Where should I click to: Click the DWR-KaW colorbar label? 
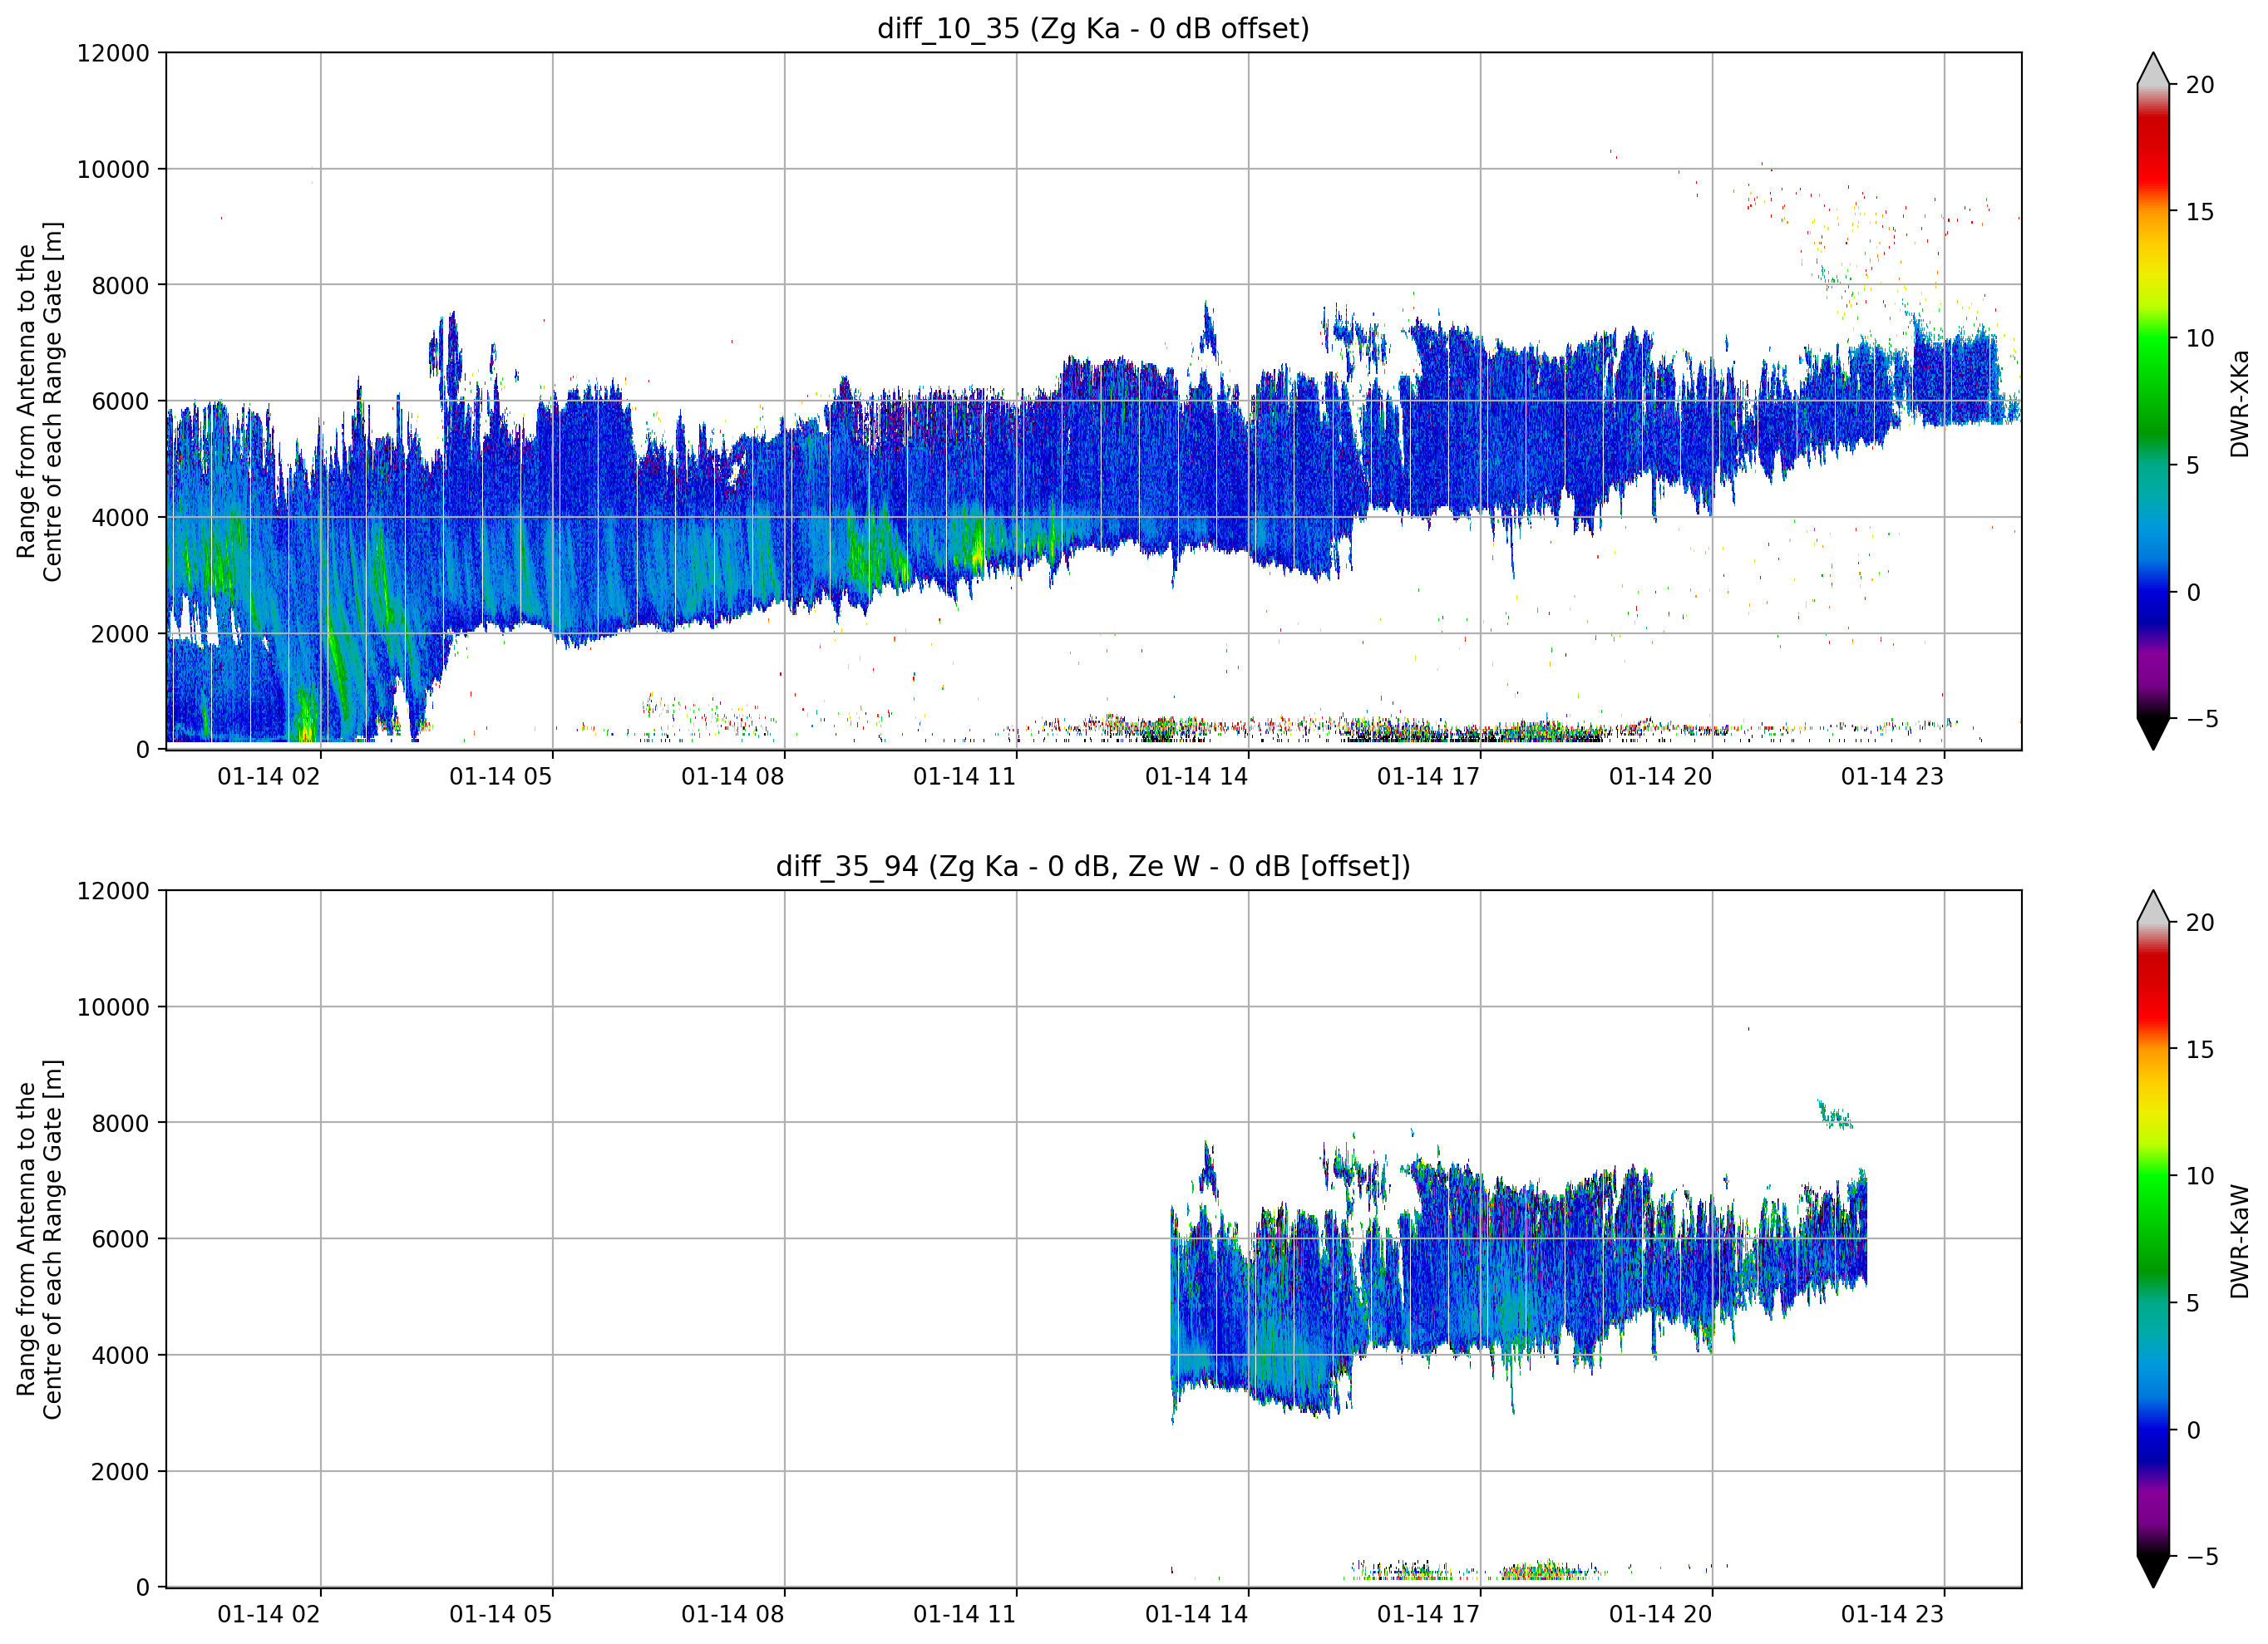tap(2240, 1242)
